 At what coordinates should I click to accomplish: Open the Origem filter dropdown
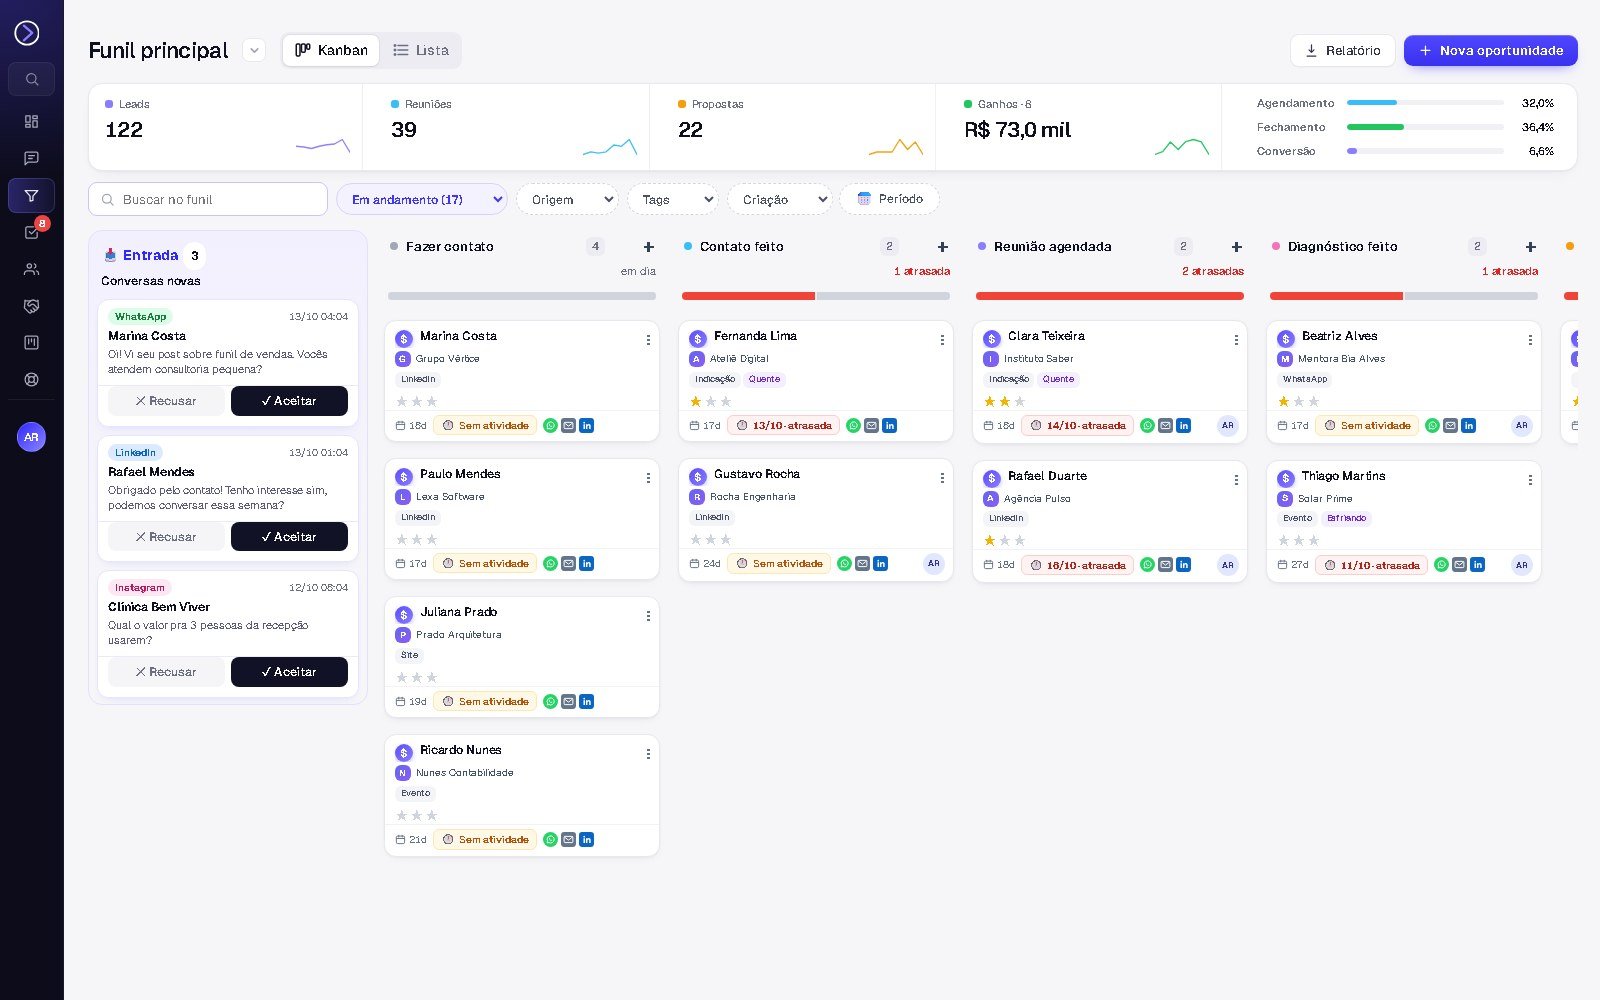[x=567, y=199]
